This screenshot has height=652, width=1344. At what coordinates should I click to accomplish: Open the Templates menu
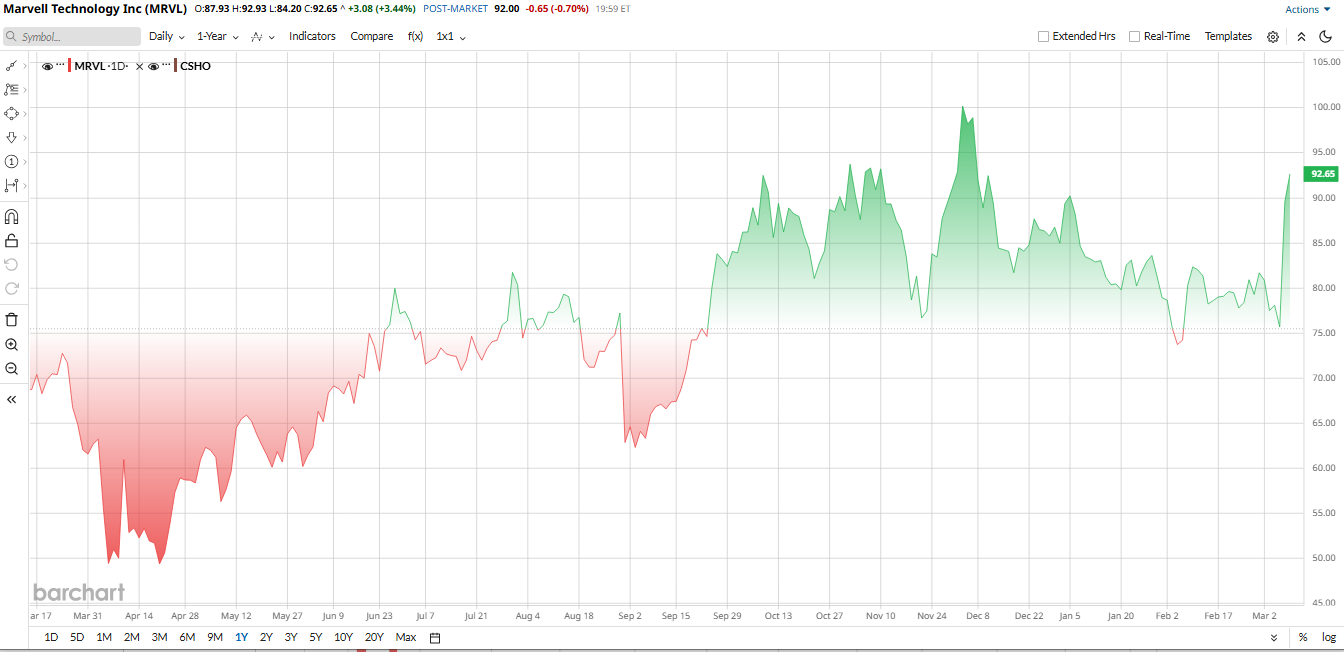pos(1228,36)
